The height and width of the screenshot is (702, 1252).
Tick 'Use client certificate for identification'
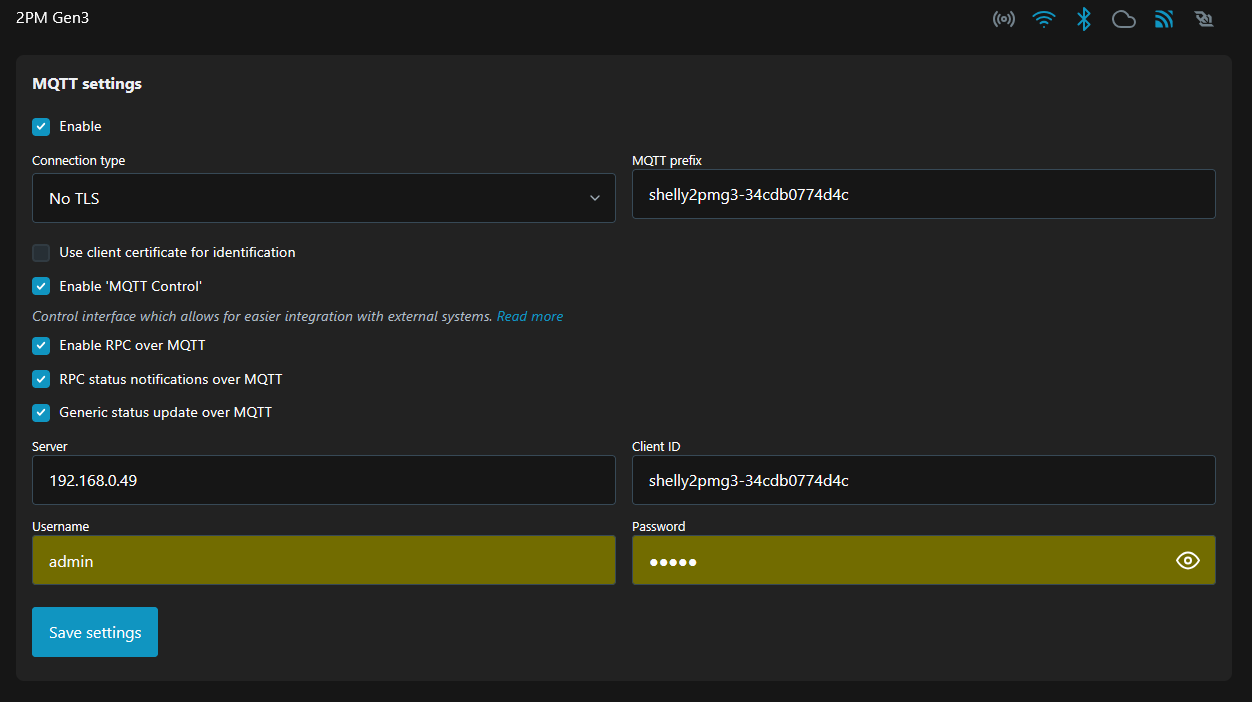pos(41,252)
